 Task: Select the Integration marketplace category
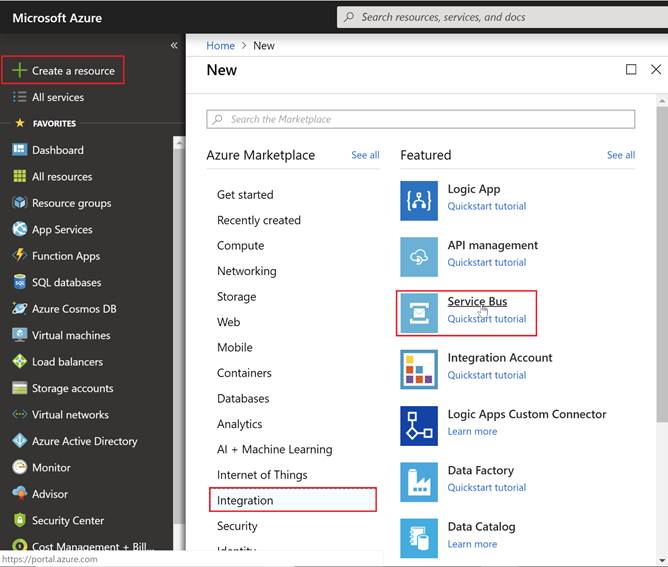tap(293, 500)
